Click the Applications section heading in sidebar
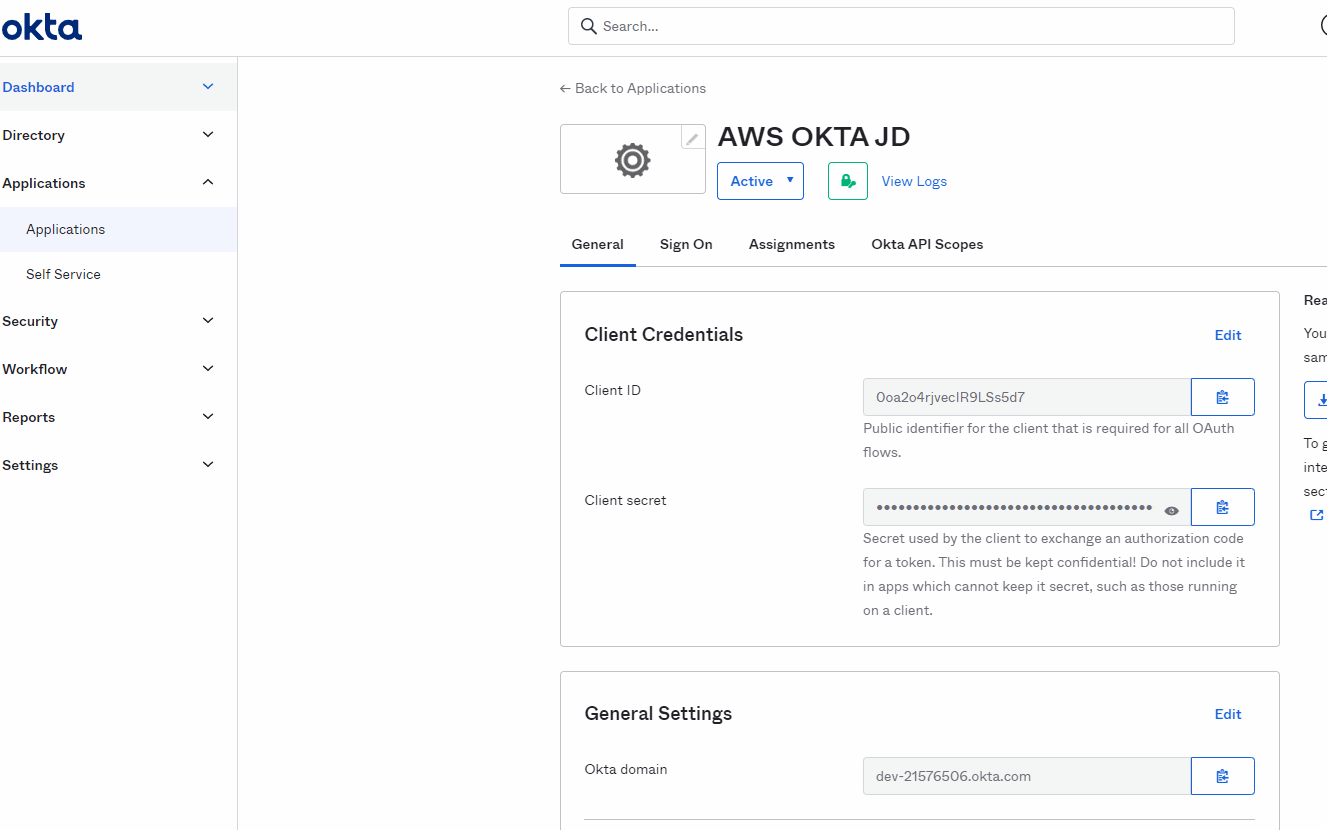The width and height of the screenshot is (1327, 830). tap(44, 183)
